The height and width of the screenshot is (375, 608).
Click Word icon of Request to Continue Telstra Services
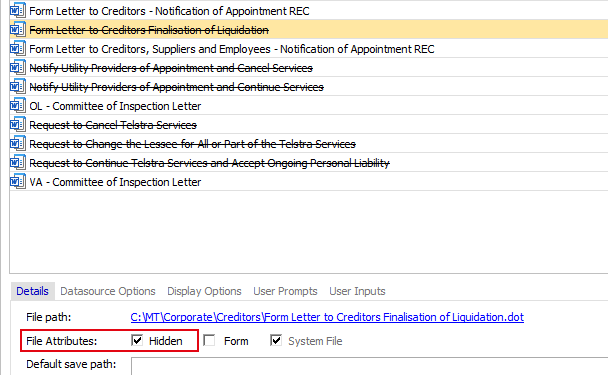[x=18, y=162]
